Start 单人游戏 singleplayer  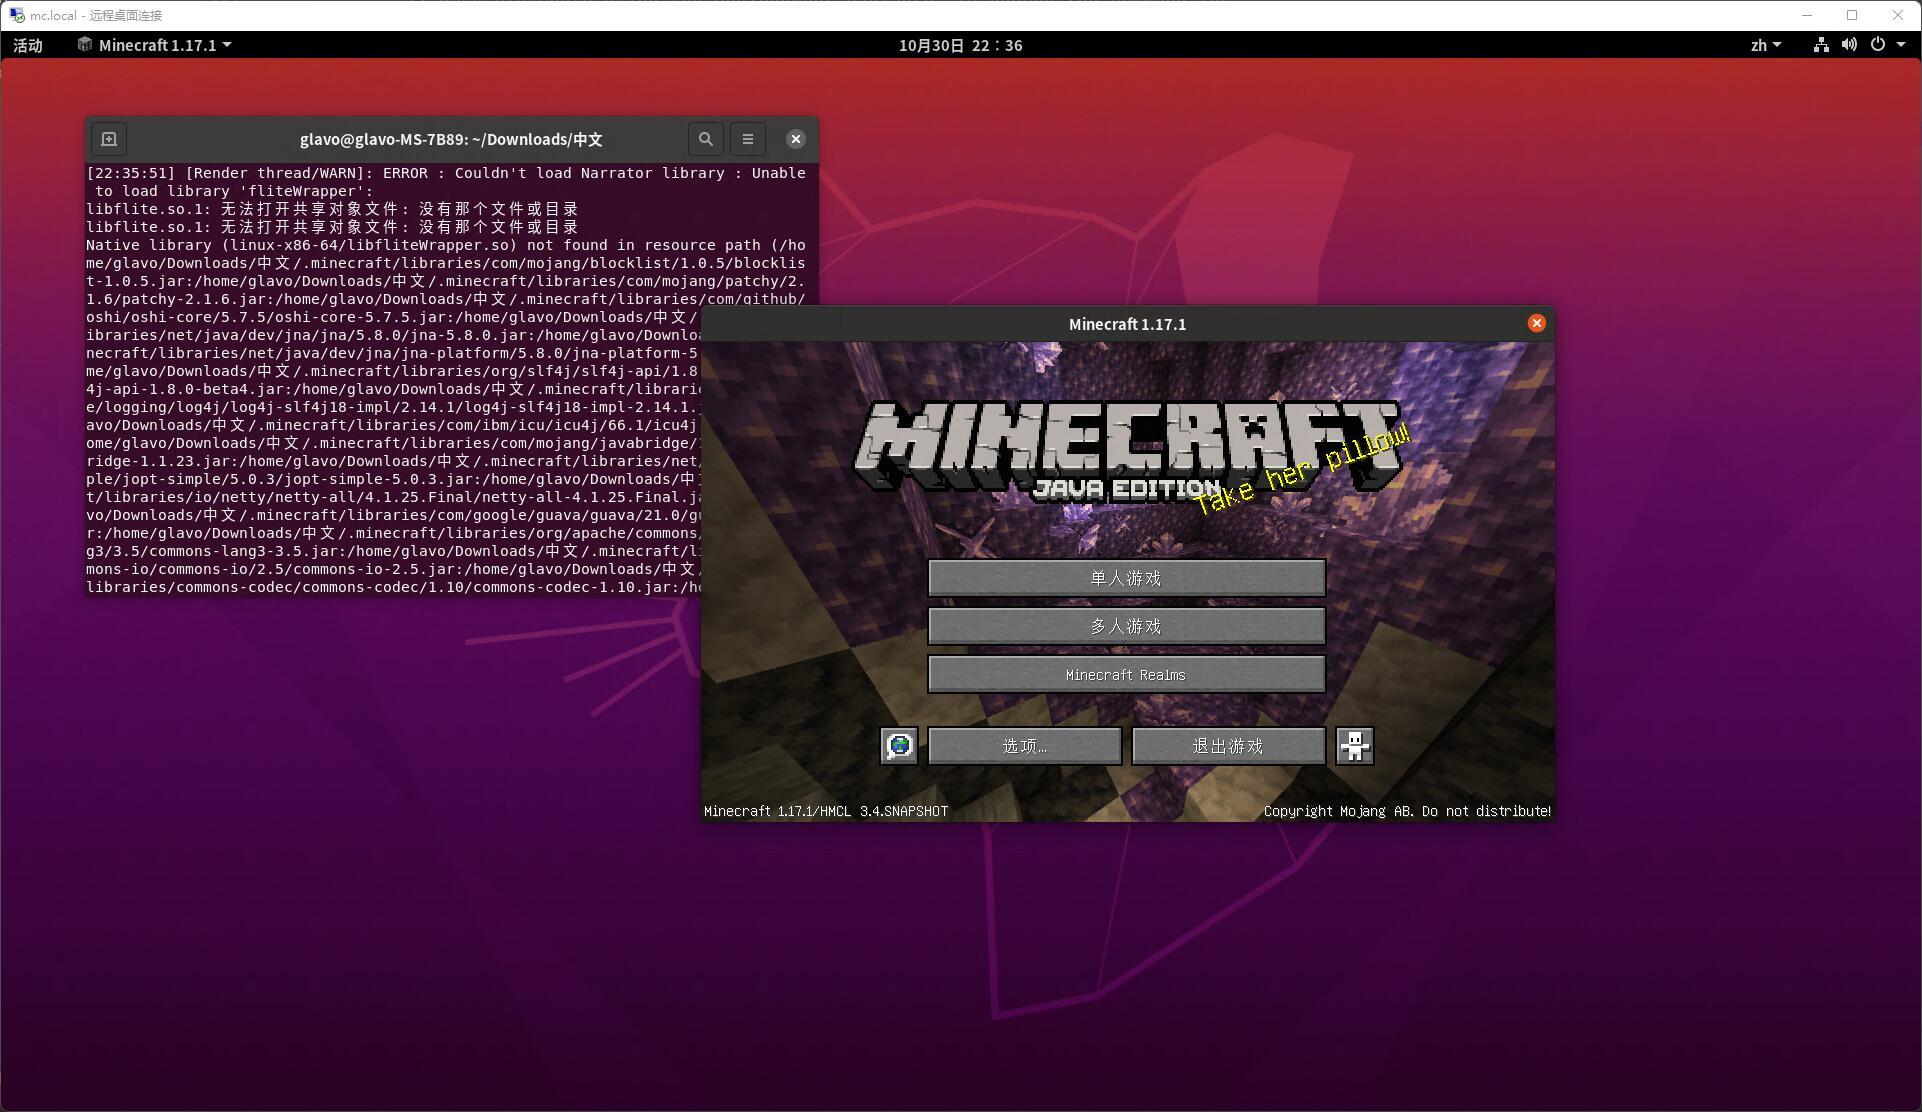1127,578
